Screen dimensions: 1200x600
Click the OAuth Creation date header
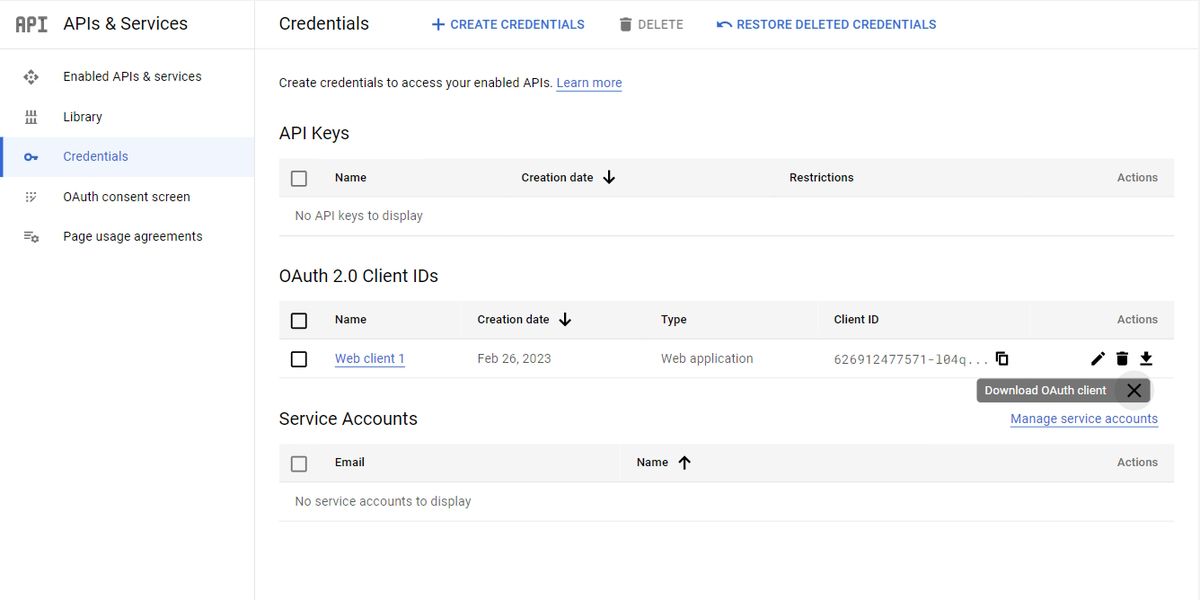(513, 320)
